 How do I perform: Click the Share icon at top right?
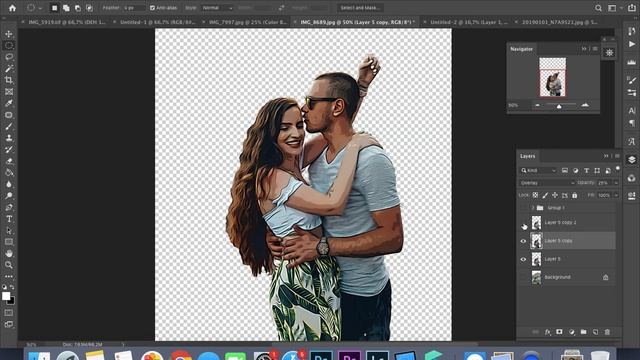coord(631,8)
